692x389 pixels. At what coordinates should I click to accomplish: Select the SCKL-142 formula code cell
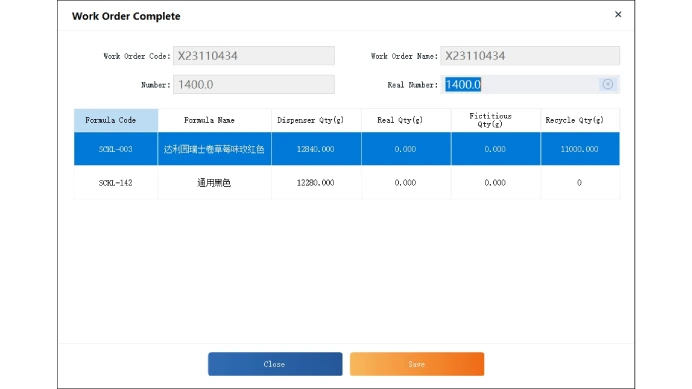coord(116,182)
